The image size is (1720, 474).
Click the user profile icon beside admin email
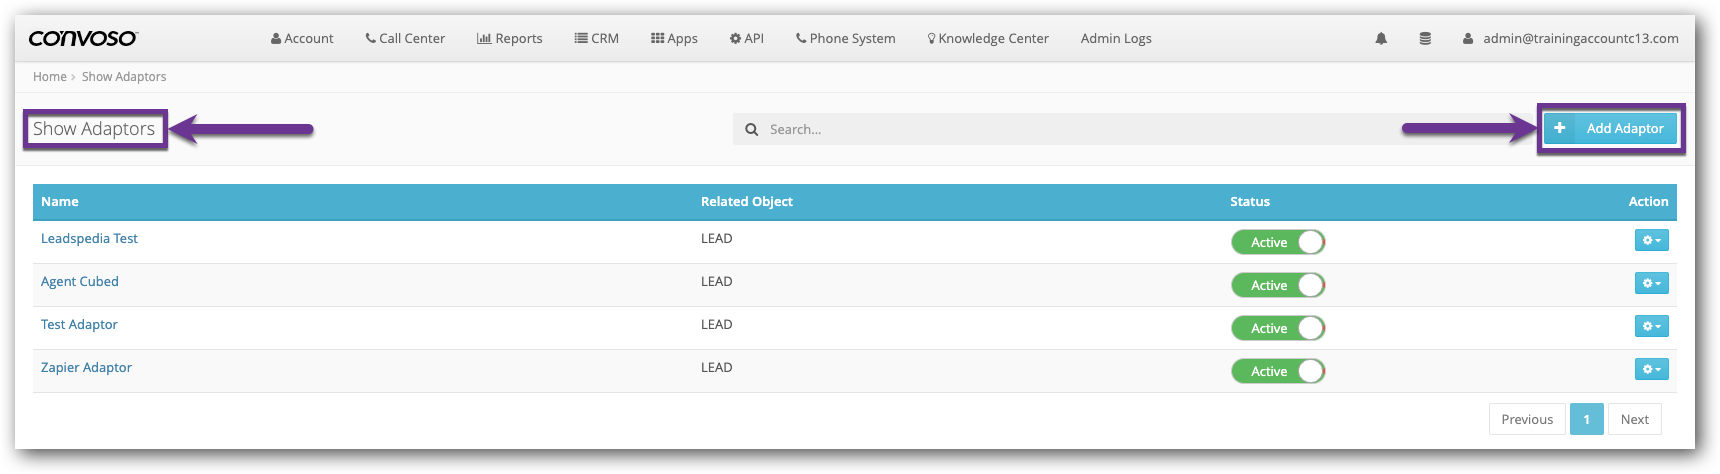tap(1468, 39)
